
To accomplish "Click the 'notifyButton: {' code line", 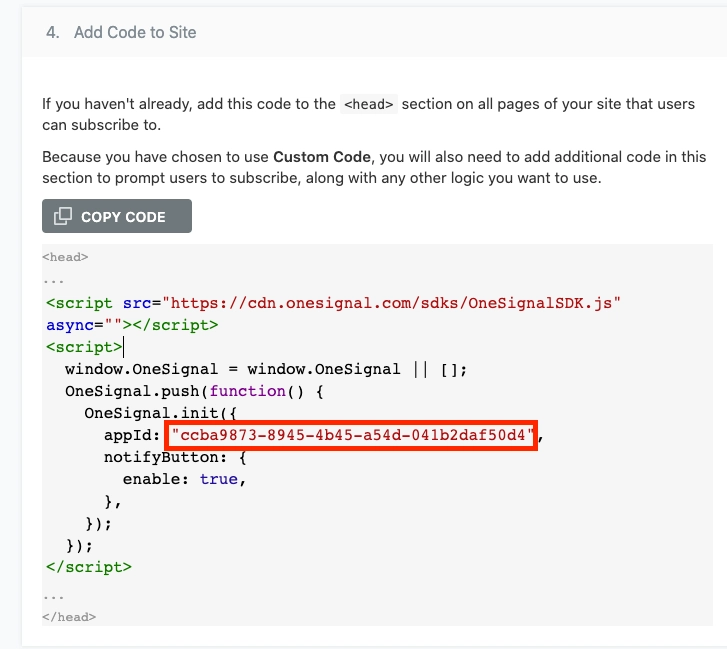I will point(175,458).
